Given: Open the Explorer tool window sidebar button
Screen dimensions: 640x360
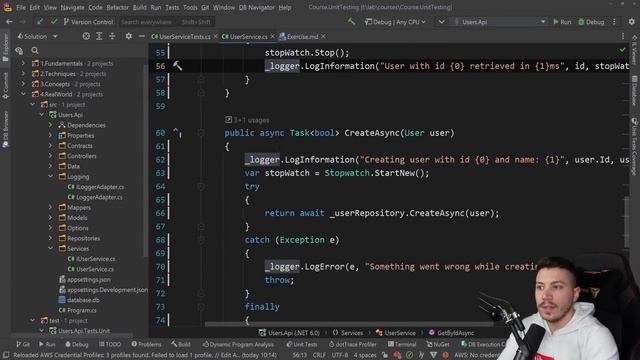Looking at the screenshot, I should coord(5,47).
